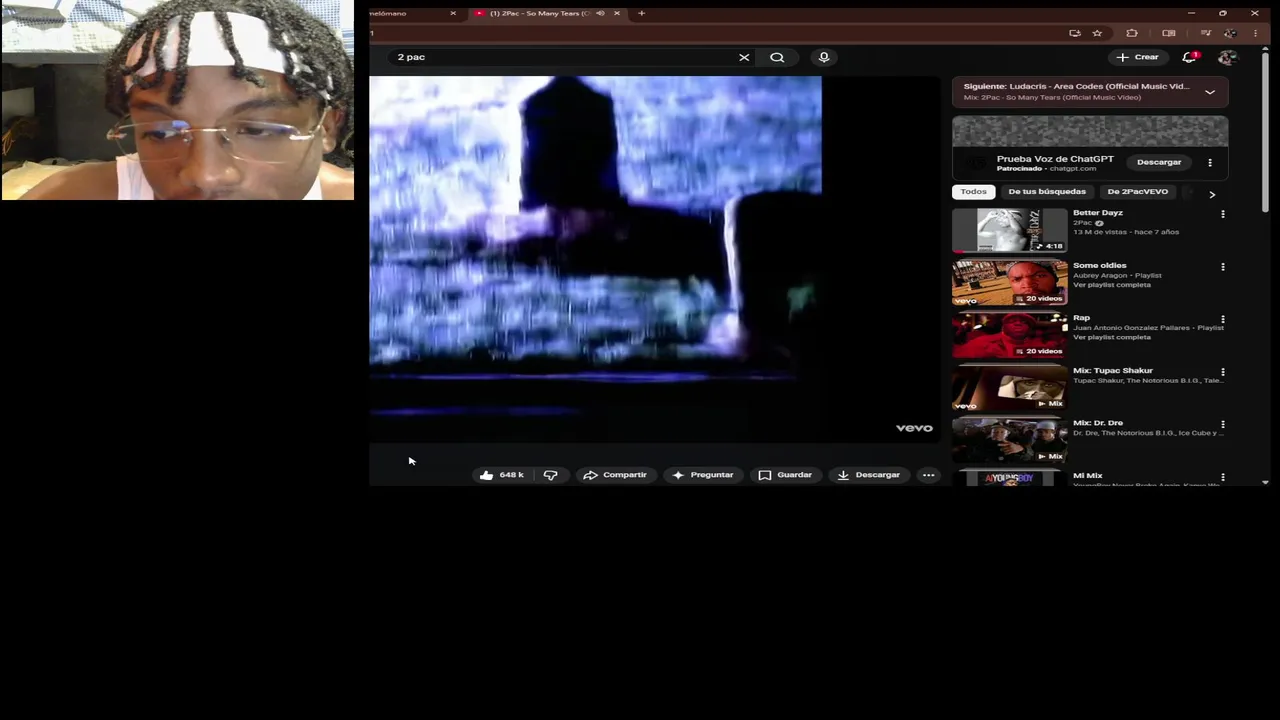This screenshot has width=1280, height=720.
Task: Click the magnifying glass search button
Action: coord(777,57)
